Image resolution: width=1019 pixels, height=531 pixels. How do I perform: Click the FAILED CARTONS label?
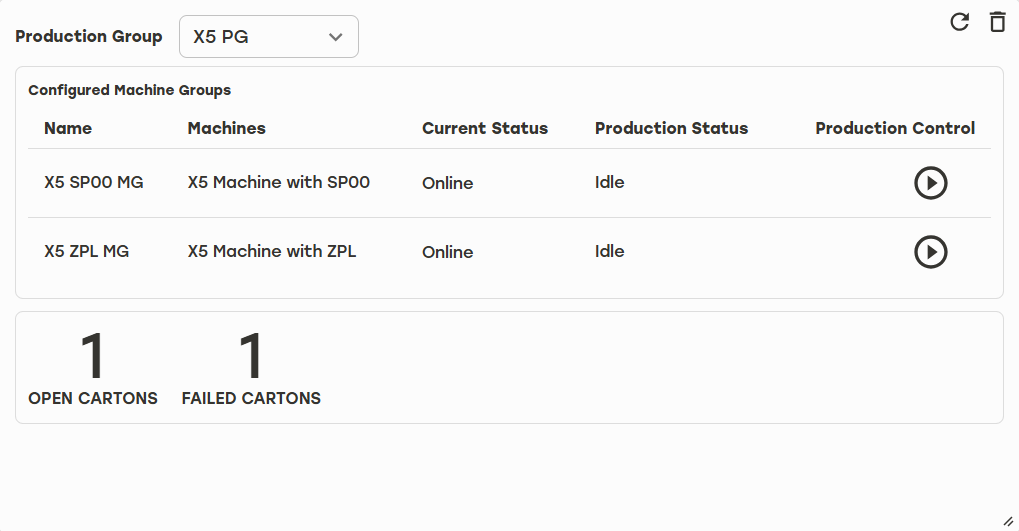coord(252,398)
